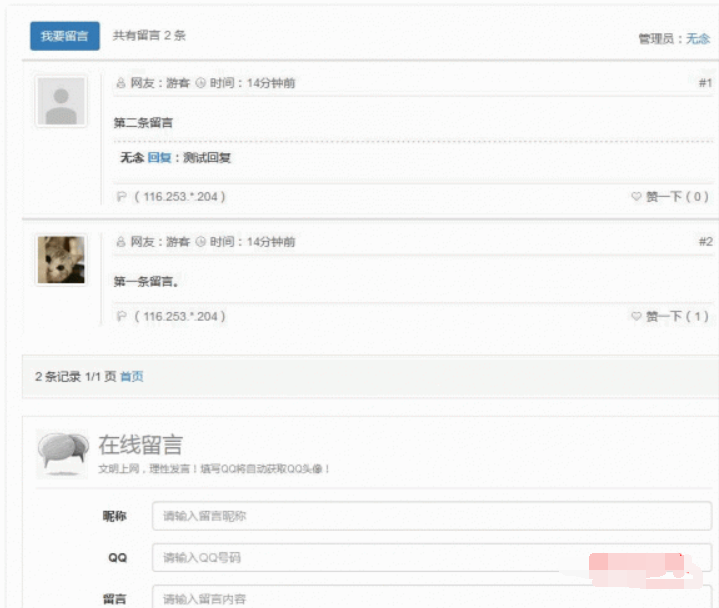
Task: Click the 回复 link in the admin reply
Action: [x=158, y=158]
